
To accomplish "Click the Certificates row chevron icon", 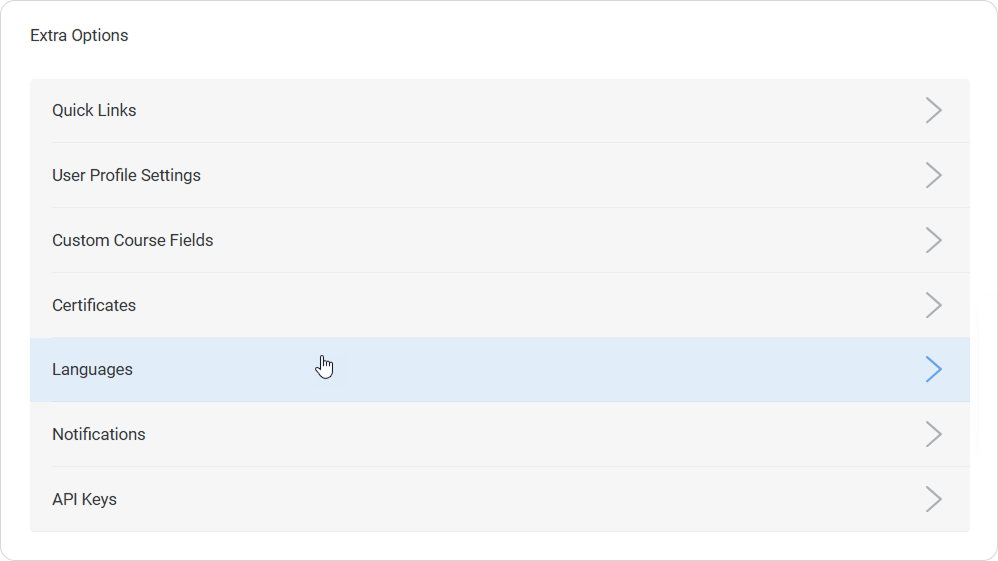I will (933, 305).
